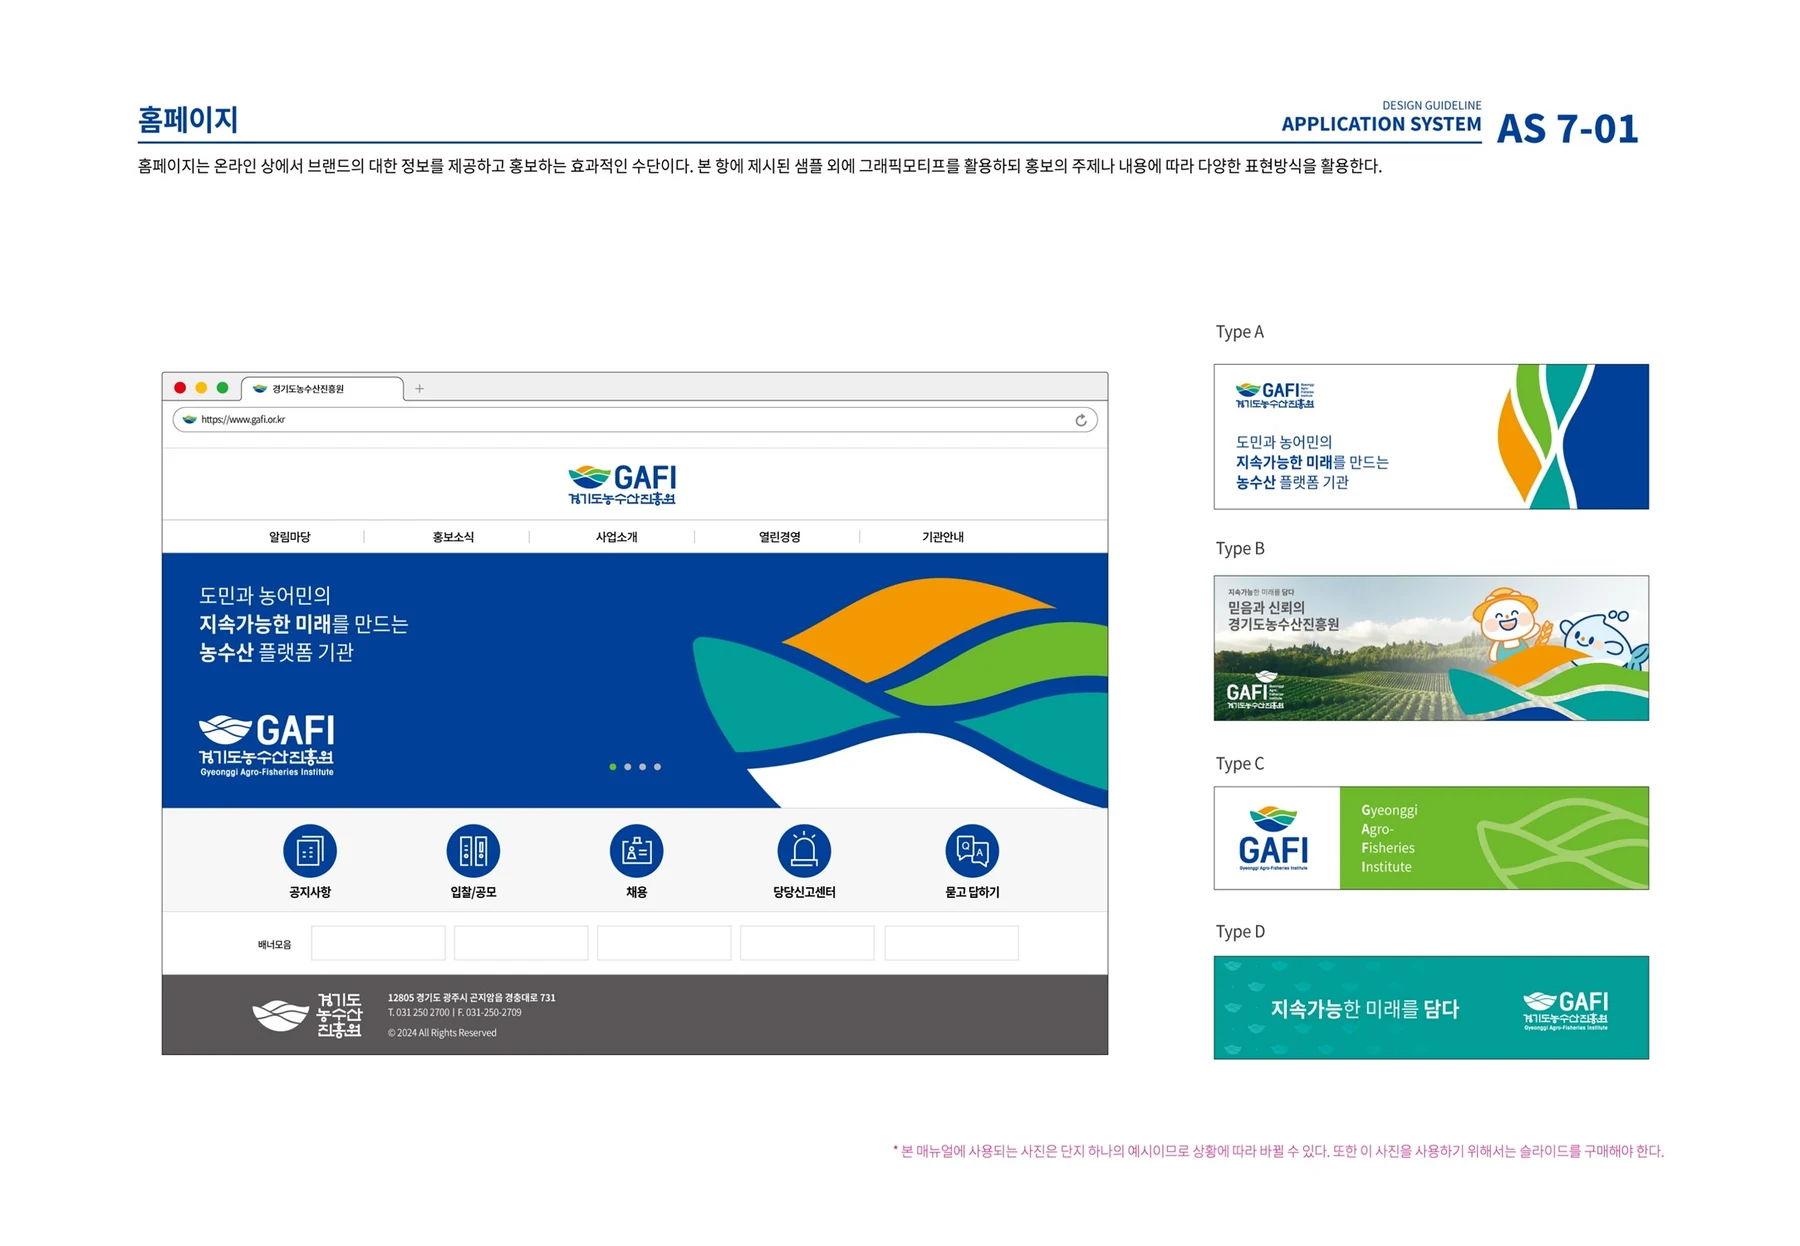Click the 공지사항 notice icon

310,851
